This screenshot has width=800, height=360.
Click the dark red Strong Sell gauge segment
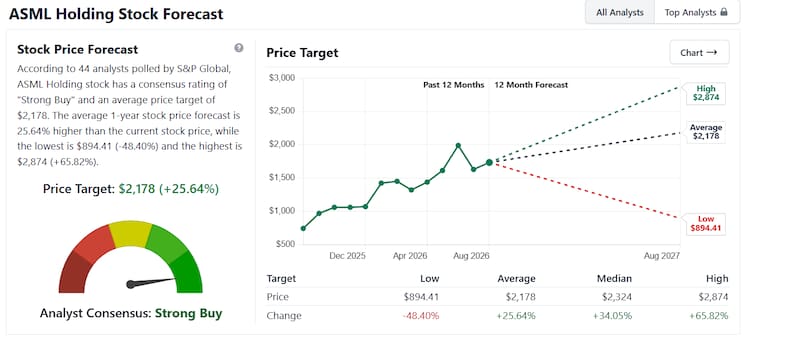75,273
